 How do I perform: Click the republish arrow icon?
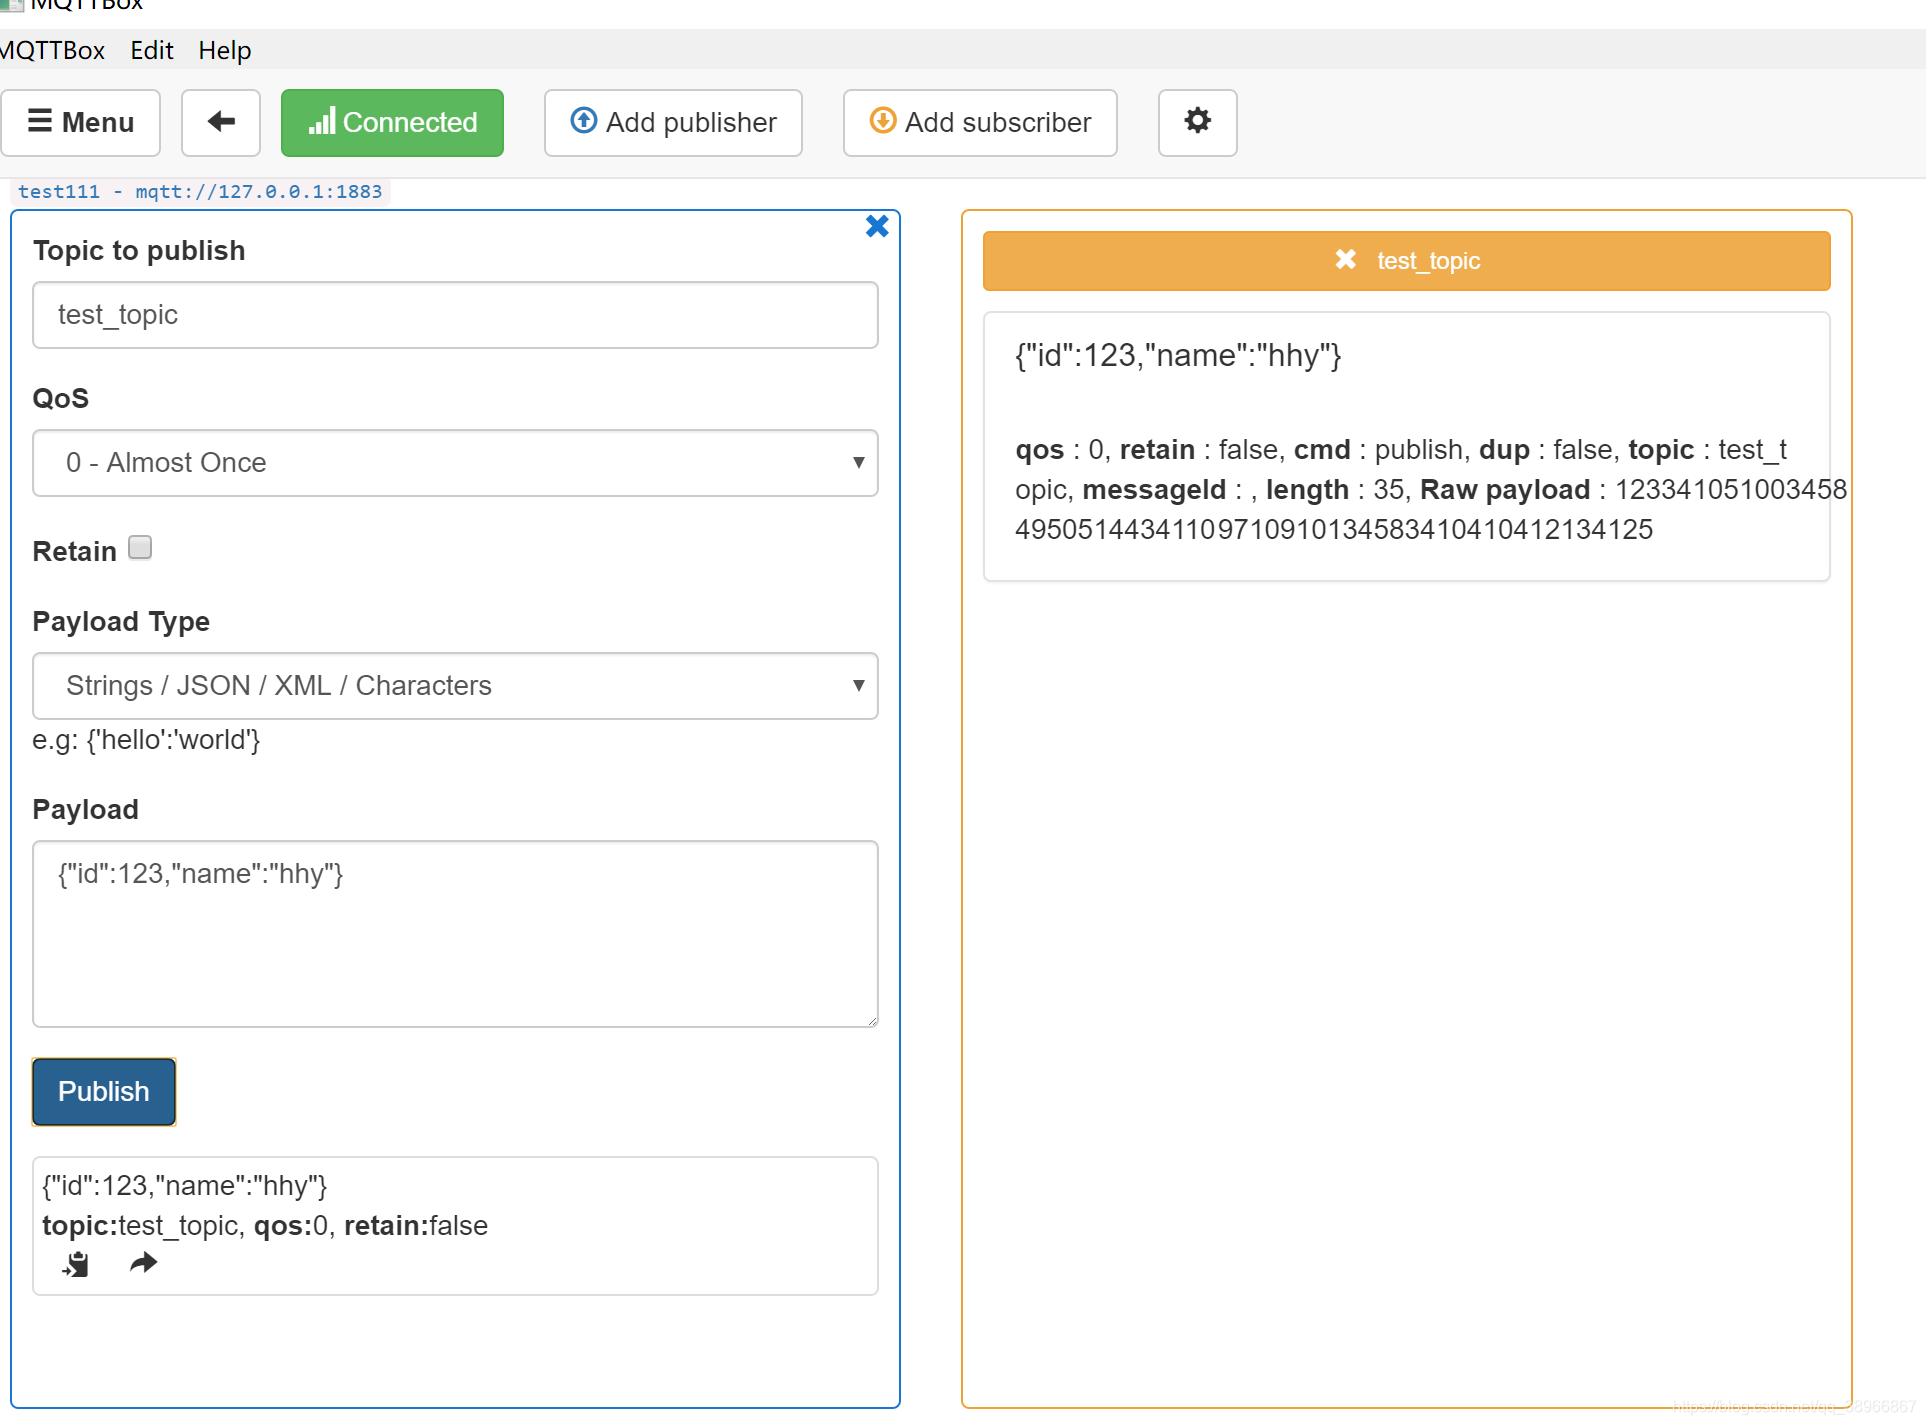tap(144, 1263)
